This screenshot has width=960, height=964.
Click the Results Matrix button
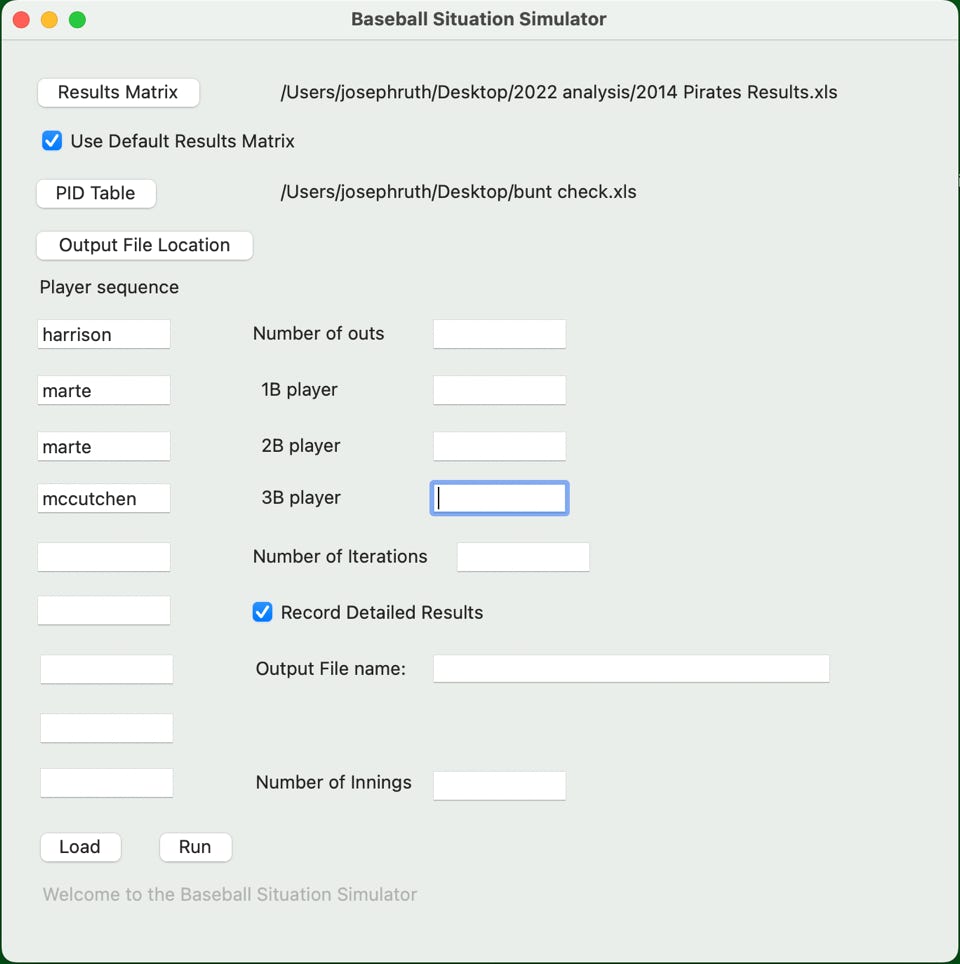coord(118,92)
